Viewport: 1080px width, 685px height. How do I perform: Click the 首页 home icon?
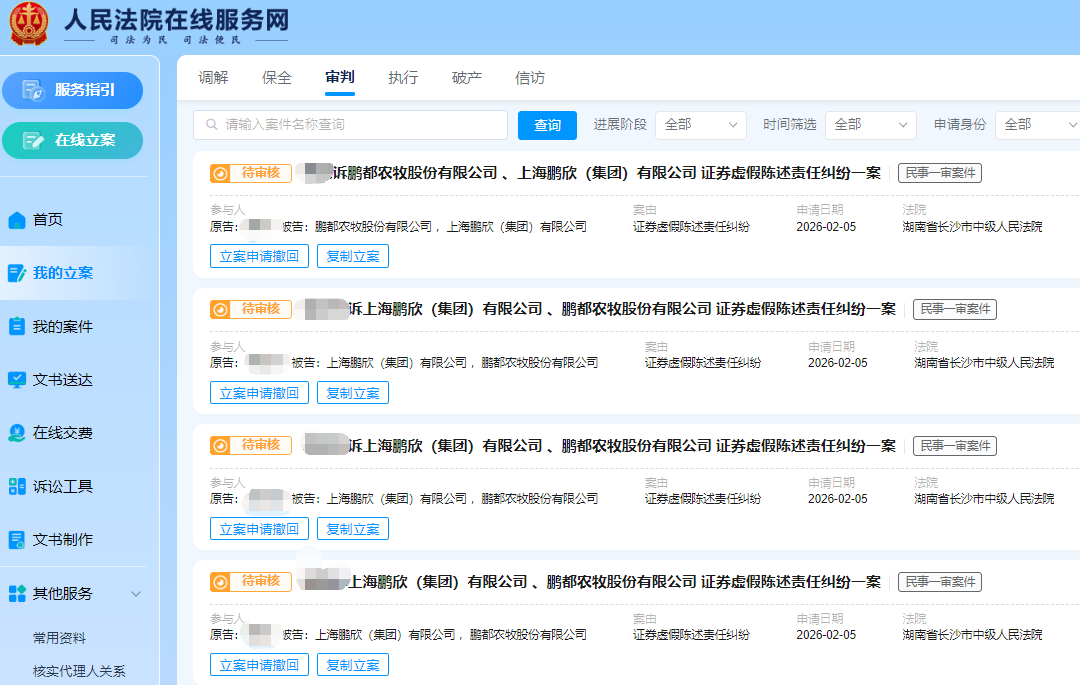point(17,220)
